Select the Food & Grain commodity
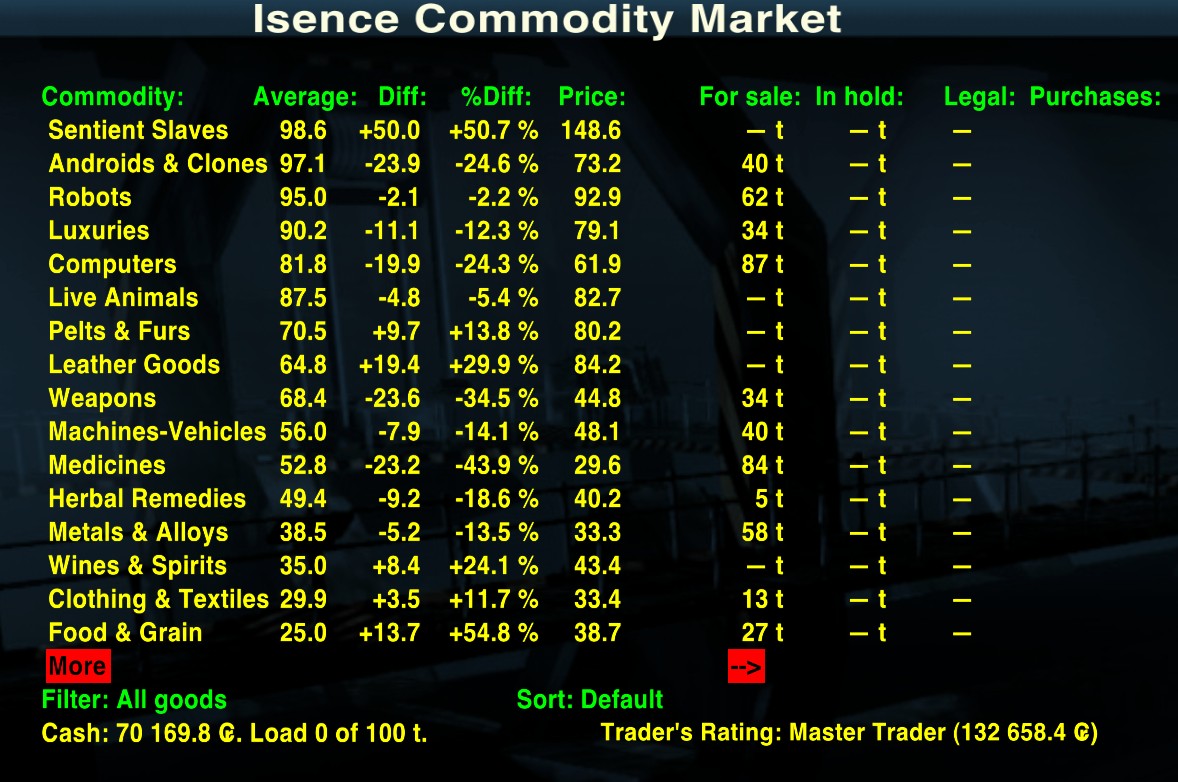Viewport: 1178px width, 782px height. coord(125,633)
